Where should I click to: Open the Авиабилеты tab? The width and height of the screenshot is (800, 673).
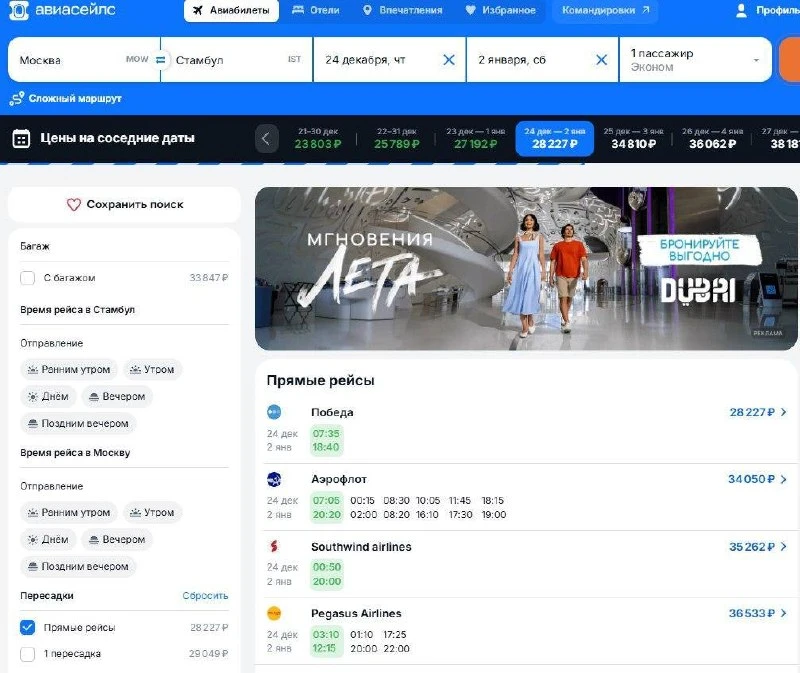[x=231, y=10]
